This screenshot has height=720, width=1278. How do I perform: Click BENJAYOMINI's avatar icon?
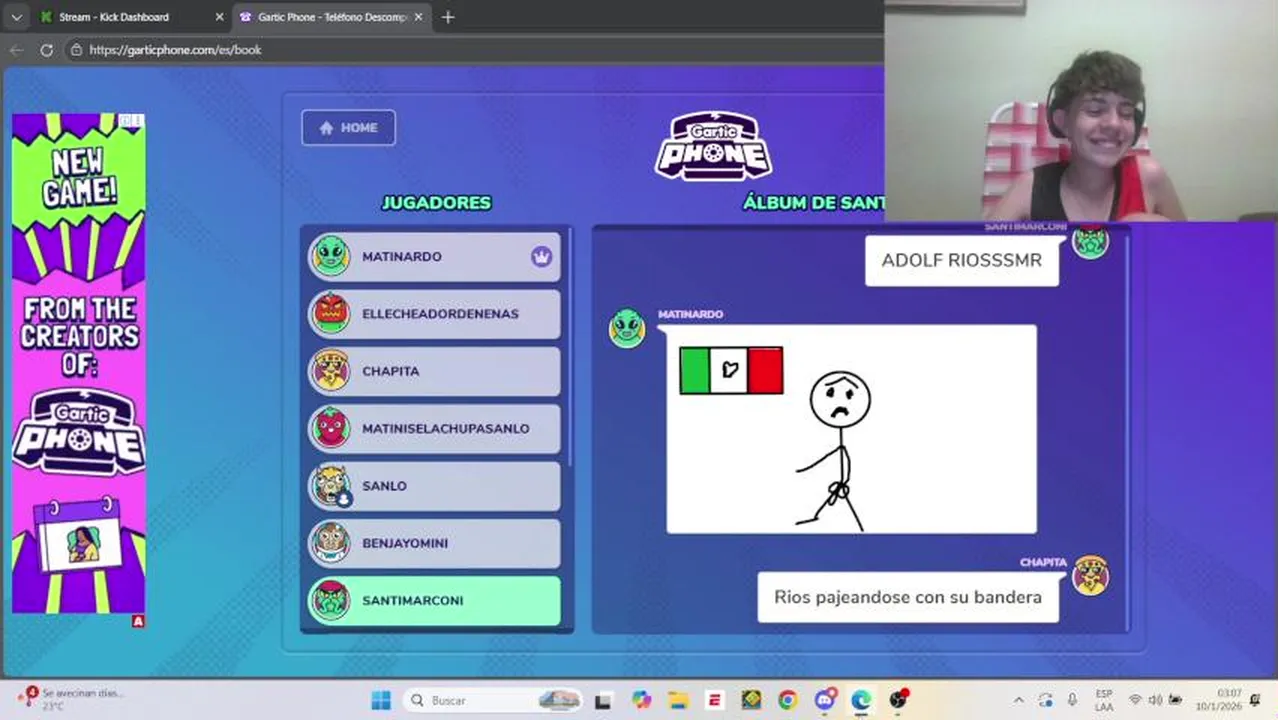pyautogui.click(x=330, y=542)
